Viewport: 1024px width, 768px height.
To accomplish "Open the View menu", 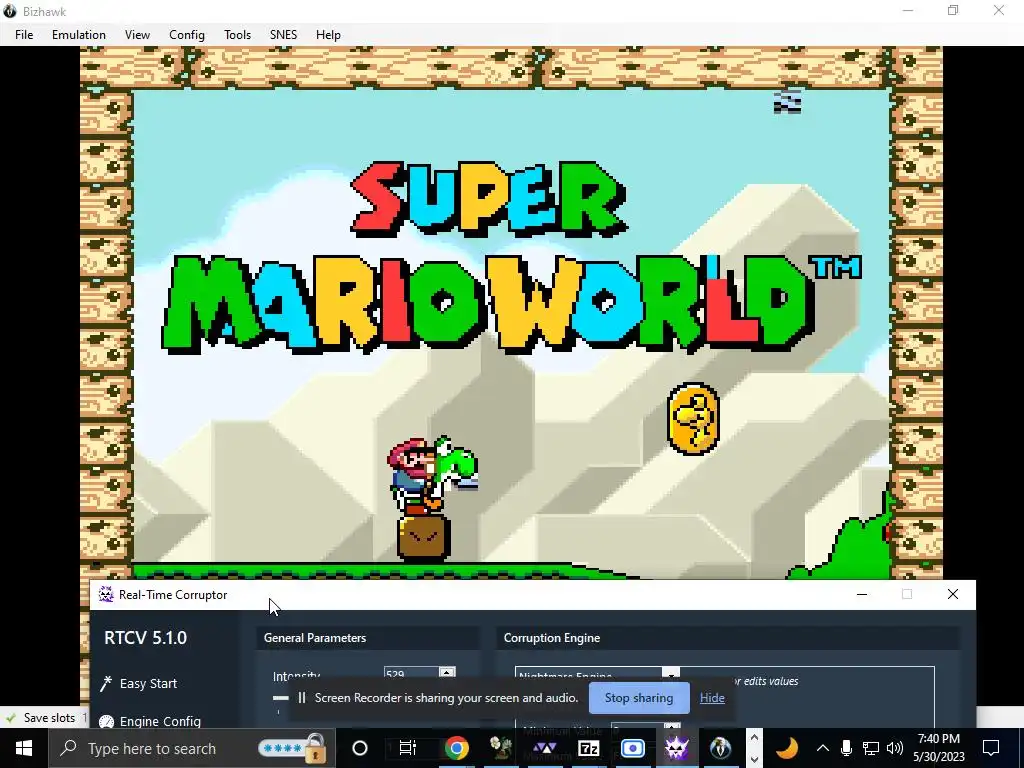I will [137, 35].
